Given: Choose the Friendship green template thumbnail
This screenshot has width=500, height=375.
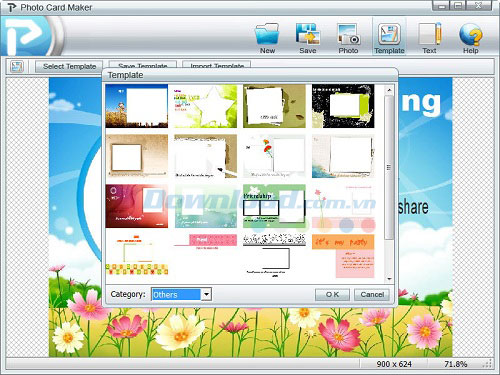Looking at the screenshot, I should [274, 206].
